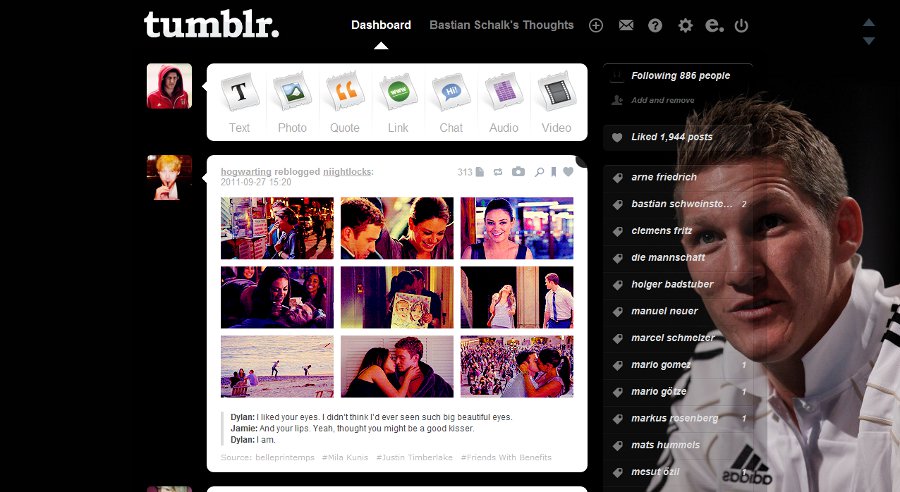The height and width of the screenshot is (492, 900).
Task: Create a new Quote post
Action: click(345, 102)
